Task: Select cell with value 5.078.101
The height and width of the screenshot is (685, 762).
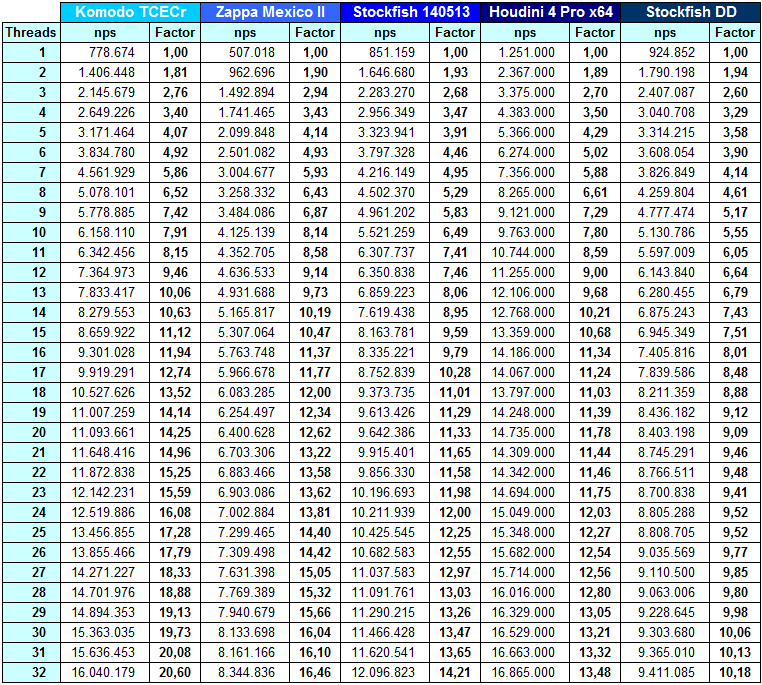Action: coord(105,192)
